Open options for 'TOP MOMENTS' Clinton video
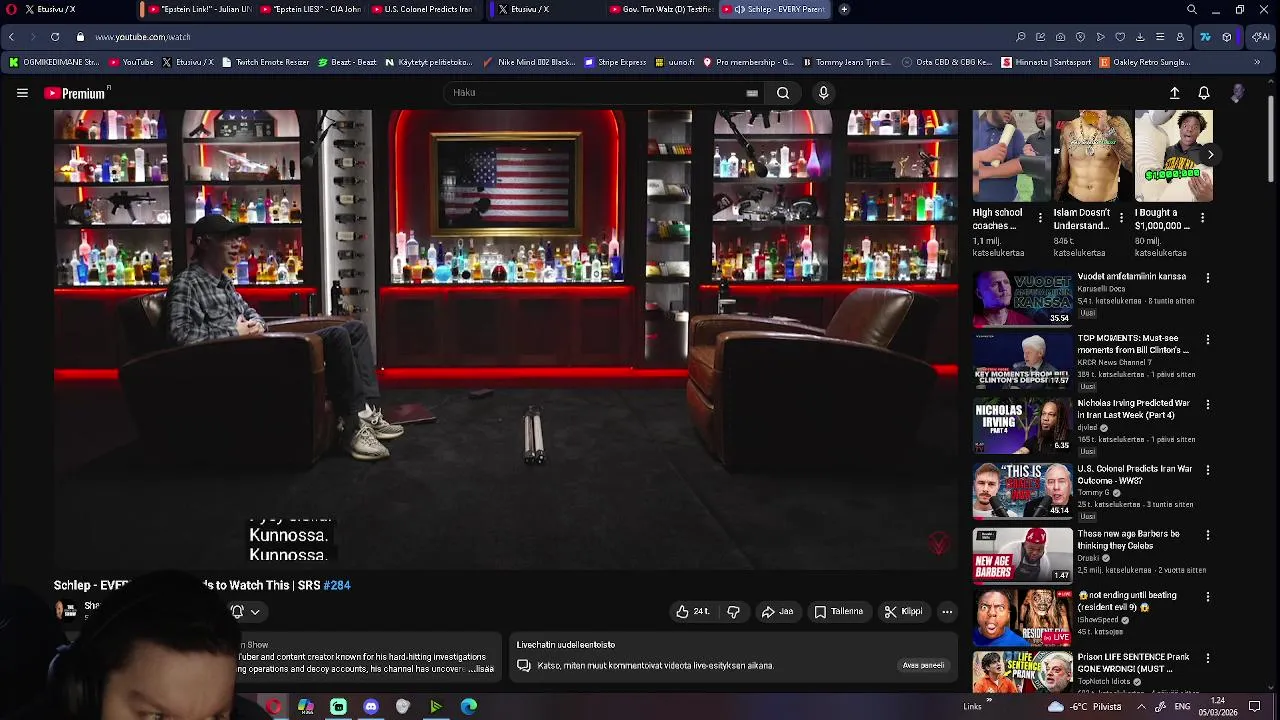Viewport: 1280px width, 720px height. click(1207, 340)
